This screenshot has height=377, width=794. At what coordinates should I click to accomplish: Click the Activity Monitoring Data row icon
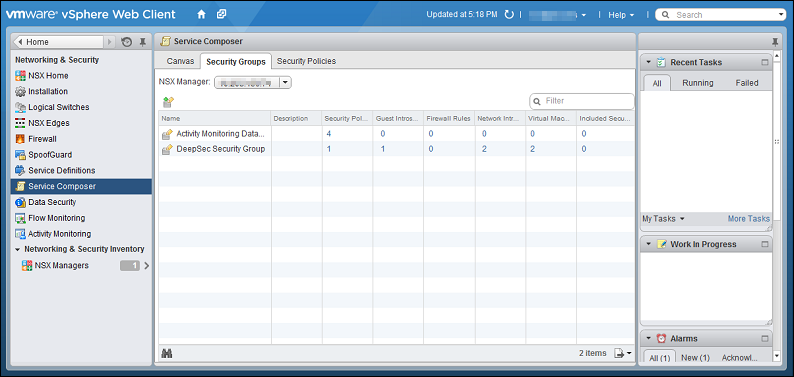click(167, 134)
